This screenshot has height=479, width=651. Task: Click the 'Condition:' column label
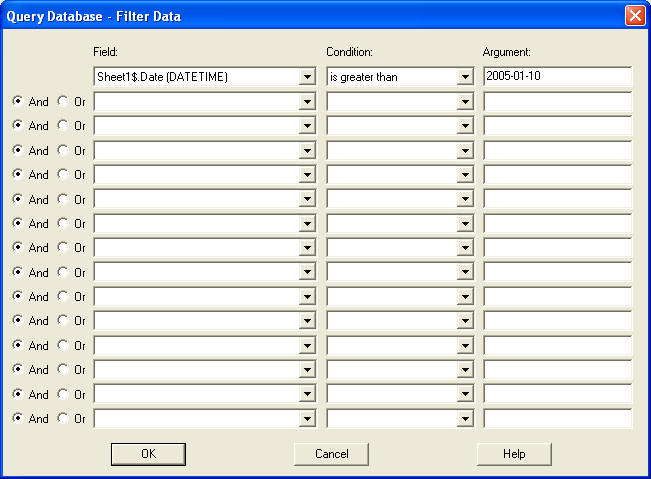pyautogui.click(x=350, y=52)
